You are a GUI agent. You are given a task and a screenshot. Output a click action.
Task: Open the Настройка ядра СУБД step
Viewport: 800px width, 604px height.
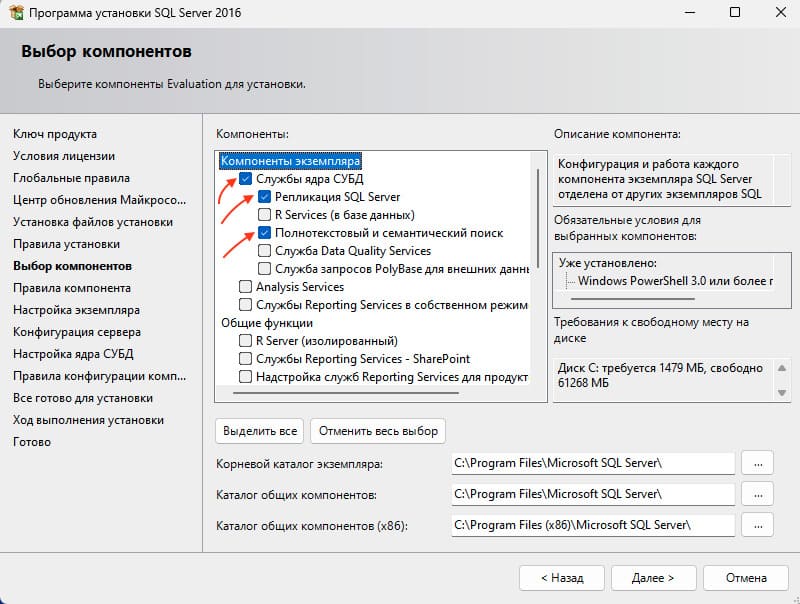[73, 354]
